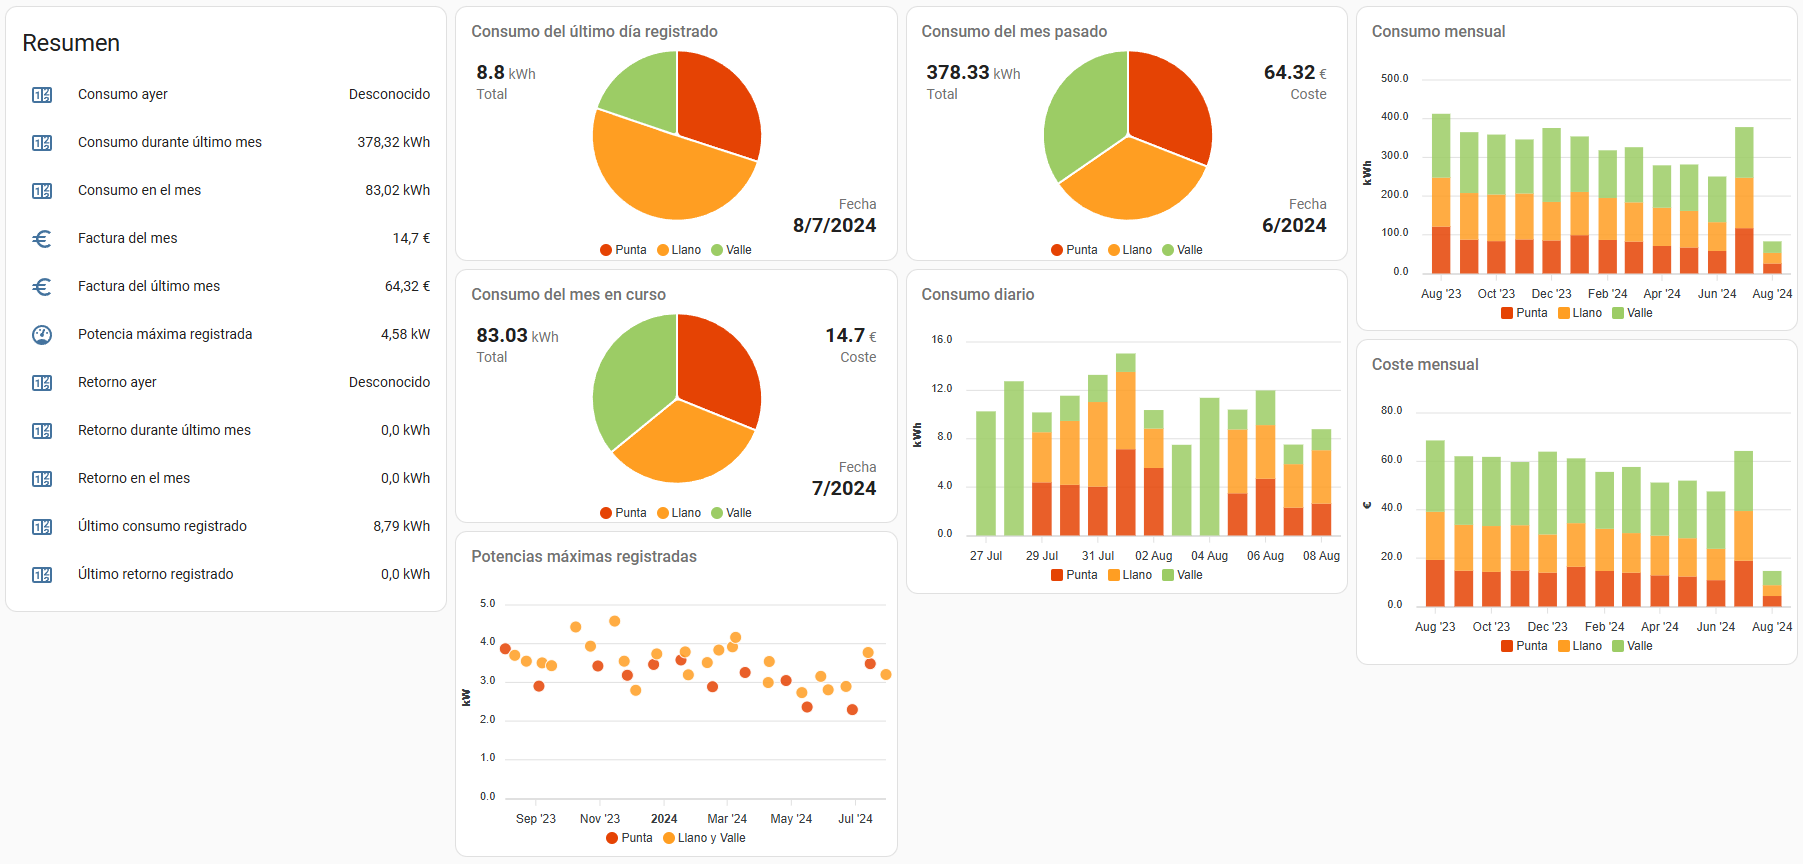The width and height of the screenshot is (1803, 864).
Task: Toggle Valle legend in último día registrado chart
Action: [x=731, y=250]
